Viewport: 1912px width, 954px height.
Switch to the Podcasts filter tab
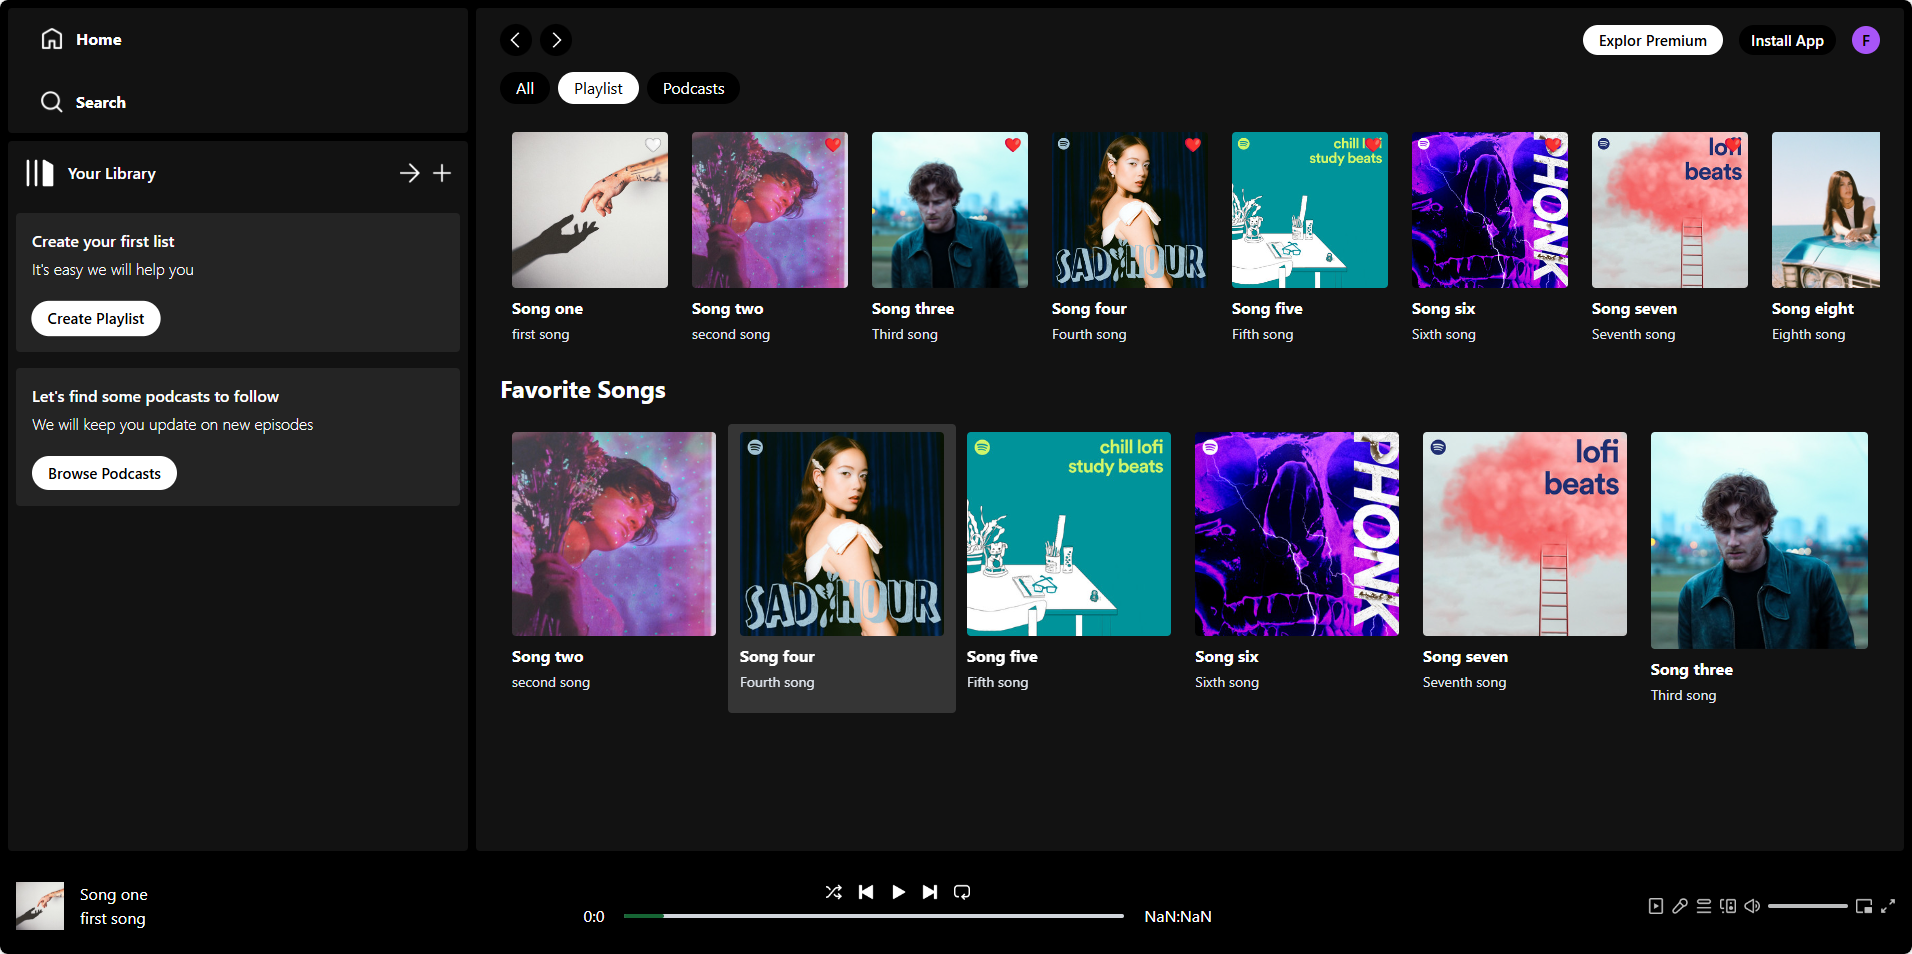pyautogui.click(x=693, y=88)
